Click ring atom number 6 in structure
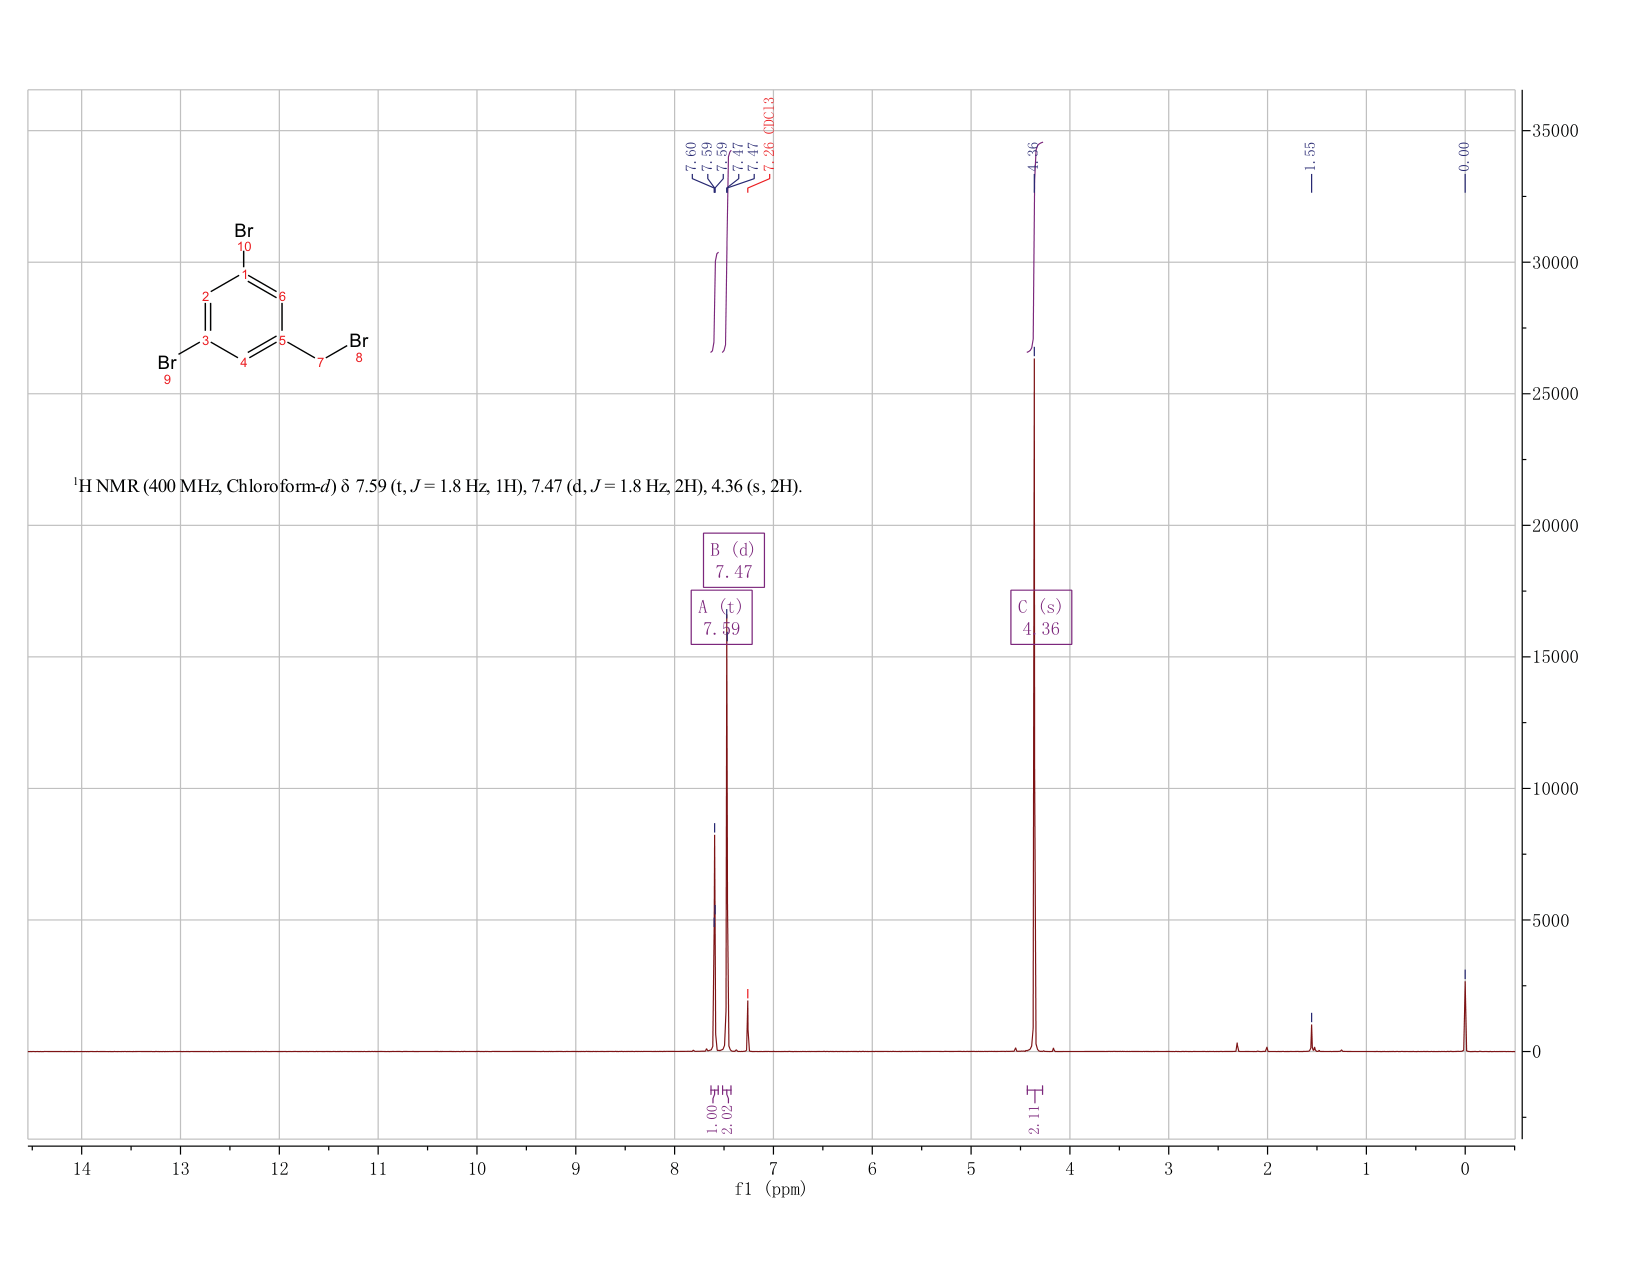Image resolution: width=1650 pixels, height=1275 pixels. coord(282,297)
